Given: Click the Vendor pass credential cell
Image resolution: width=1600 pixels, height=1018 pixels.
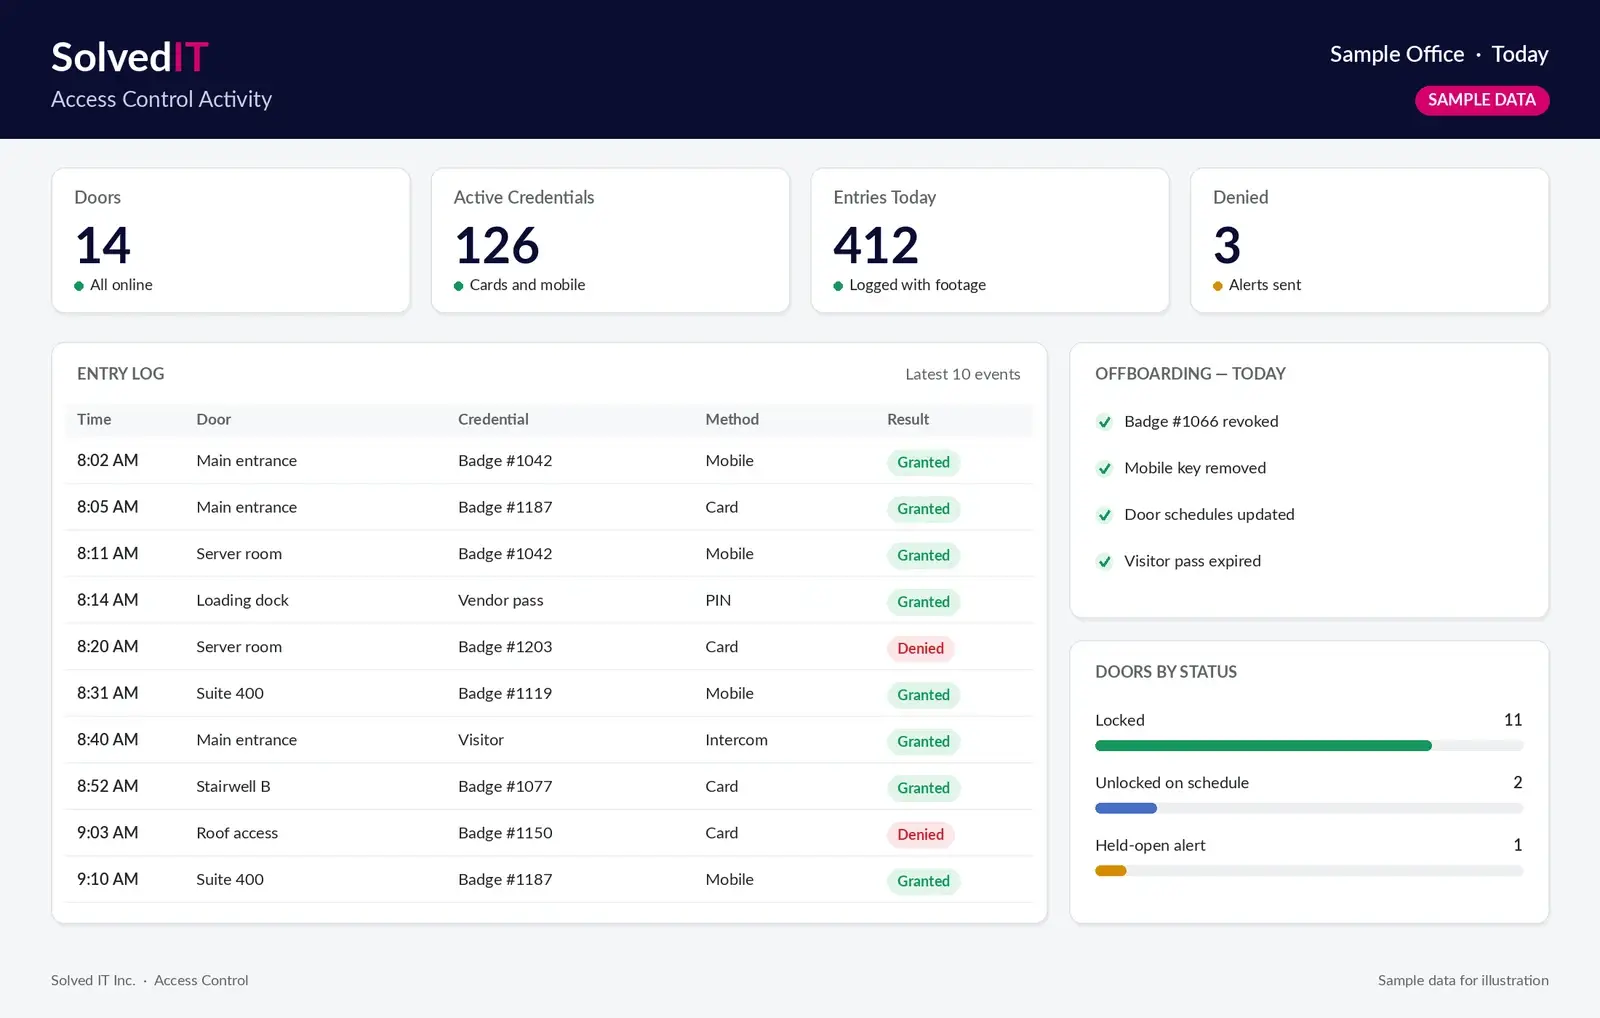Looking at the screenshot, I should pyautogui.click(x=501, y=601).
